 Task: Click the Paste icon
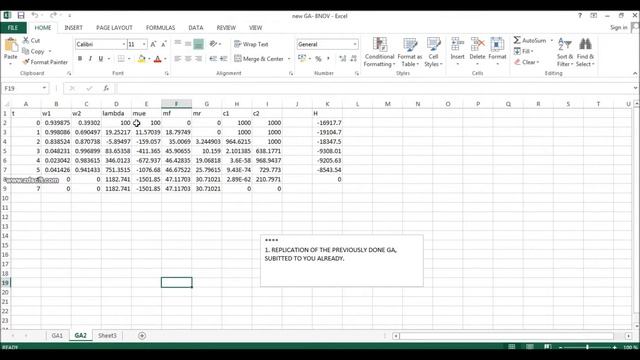[11, 45]
